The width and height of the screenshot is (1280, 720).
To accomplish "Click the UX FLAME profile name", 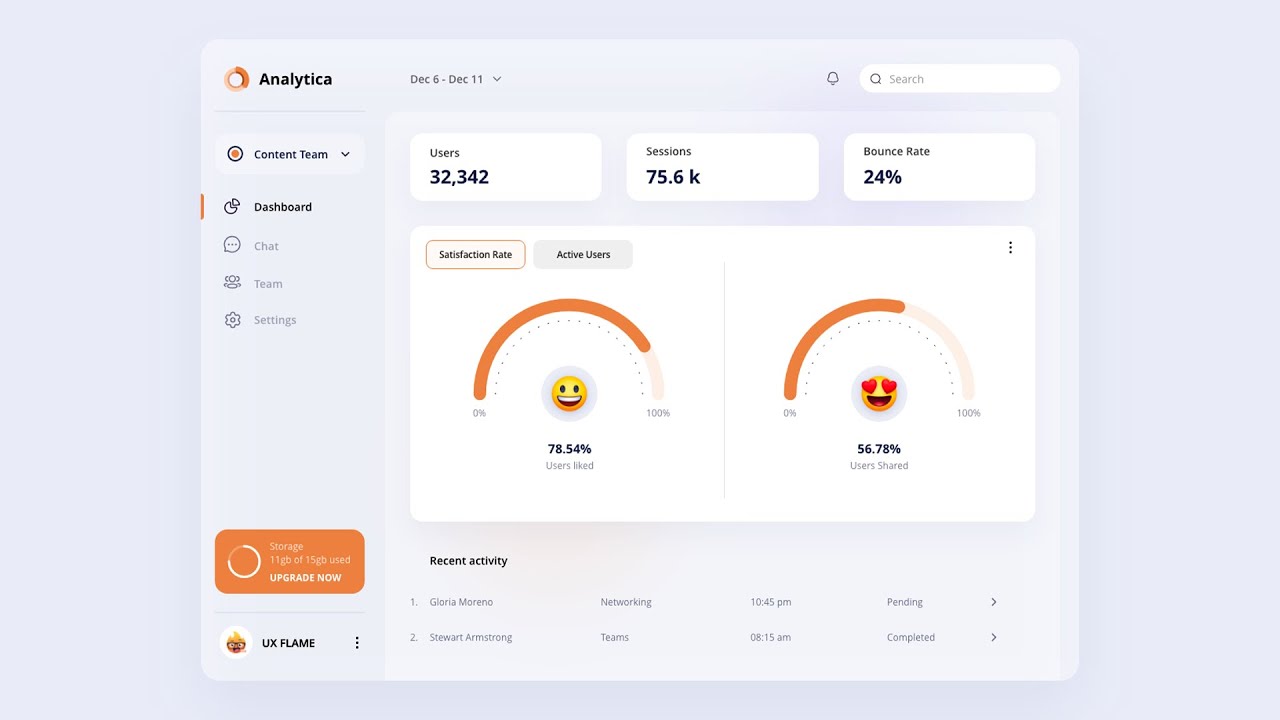I will [288, 643].
